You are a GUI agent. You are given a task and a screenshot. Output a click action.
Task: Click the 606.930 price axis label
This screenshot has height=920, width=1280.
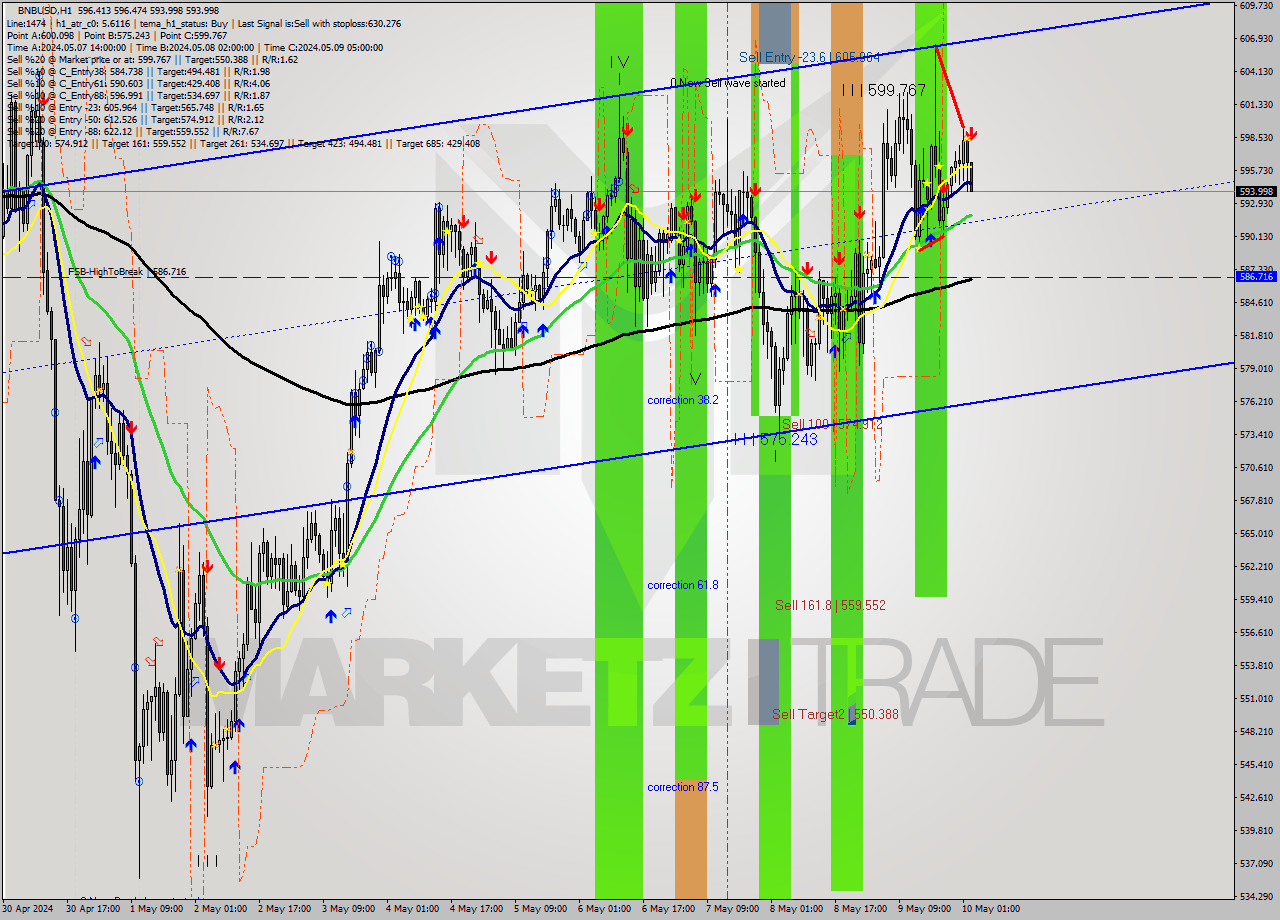tap(1256, 38)
